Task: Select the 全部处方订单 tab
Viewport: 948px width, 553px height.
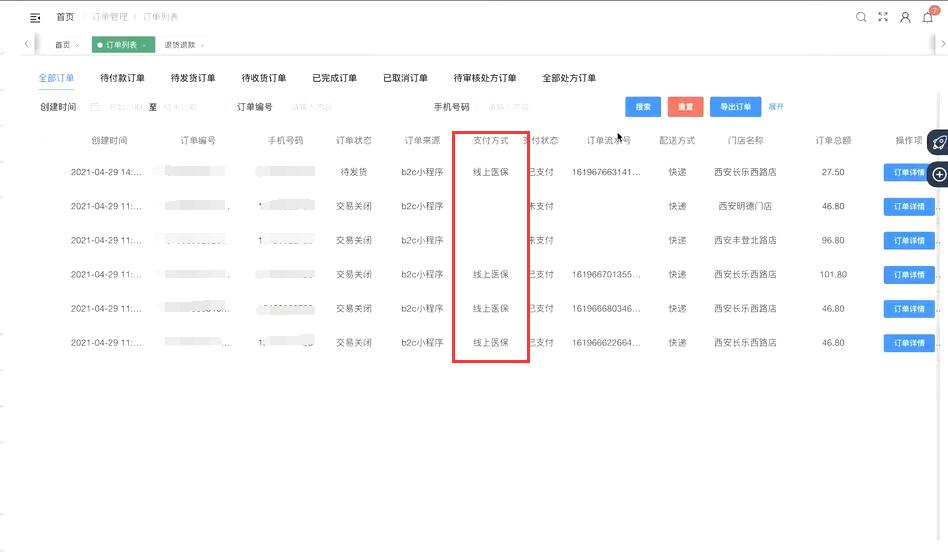Action: (x=569, y=78)
